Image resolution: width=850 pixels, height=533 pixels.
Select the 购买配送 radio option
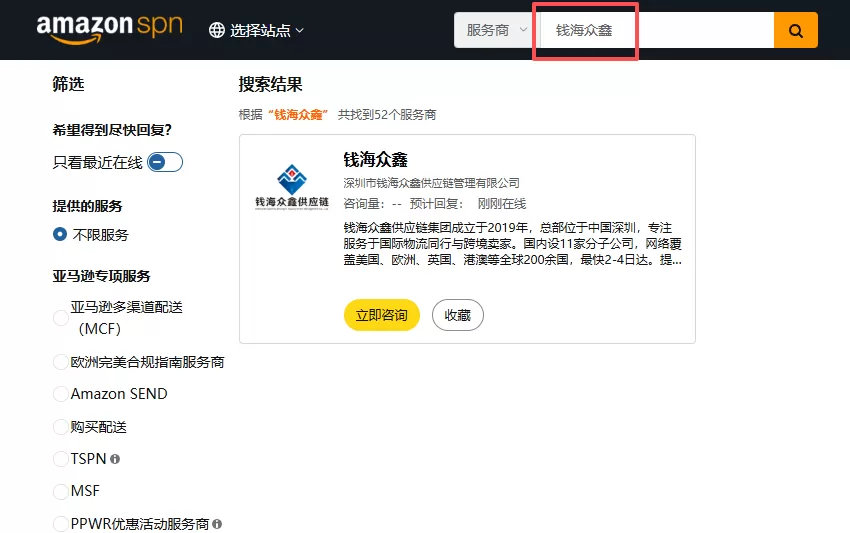coord(61,427)
